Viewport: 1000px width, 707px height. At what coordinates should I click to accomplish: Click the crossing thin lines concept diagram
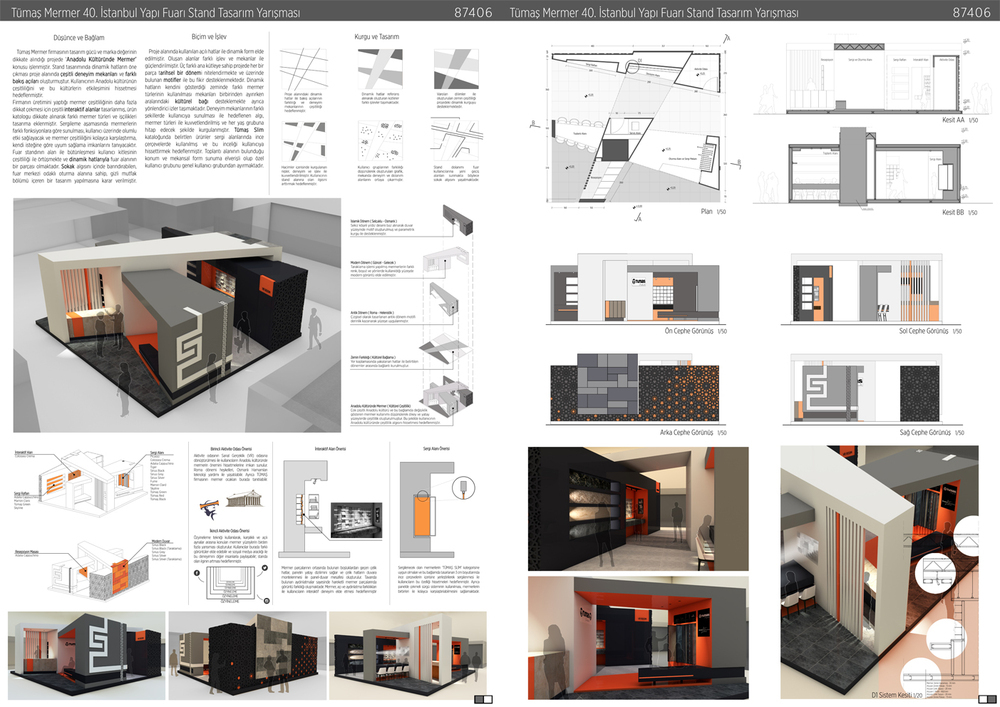(x=304, y=69)
